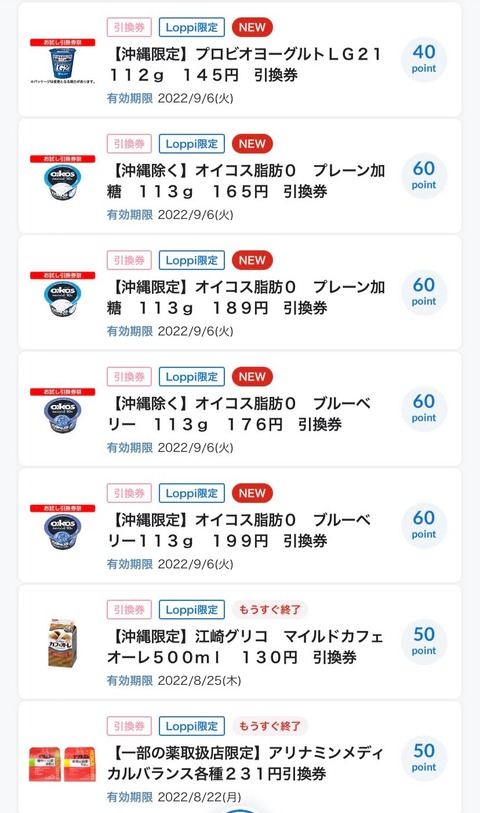Tap the 60 point badge for Oikos 189円
The height and width of the screenshot is (813, 480).
click(x=423, y=292)
